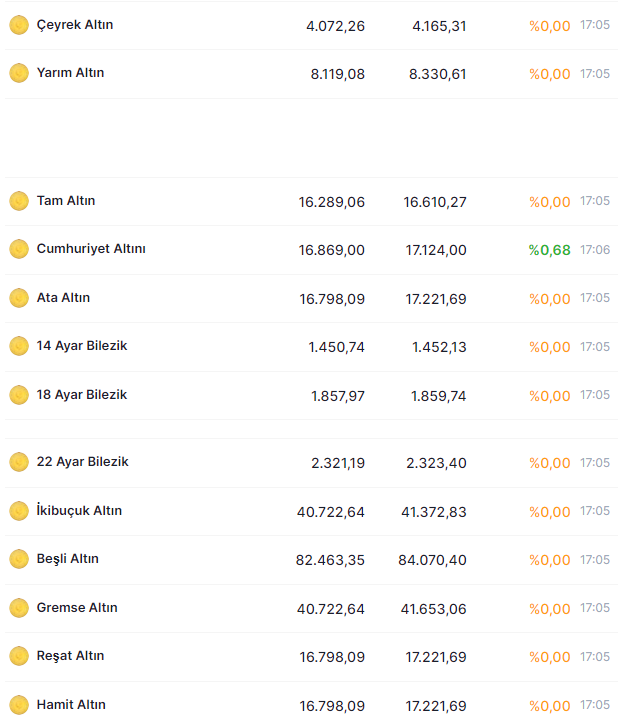Click the gold coin icon beside Çeyrek Altın
618x726 pixels.
[19, 25]
